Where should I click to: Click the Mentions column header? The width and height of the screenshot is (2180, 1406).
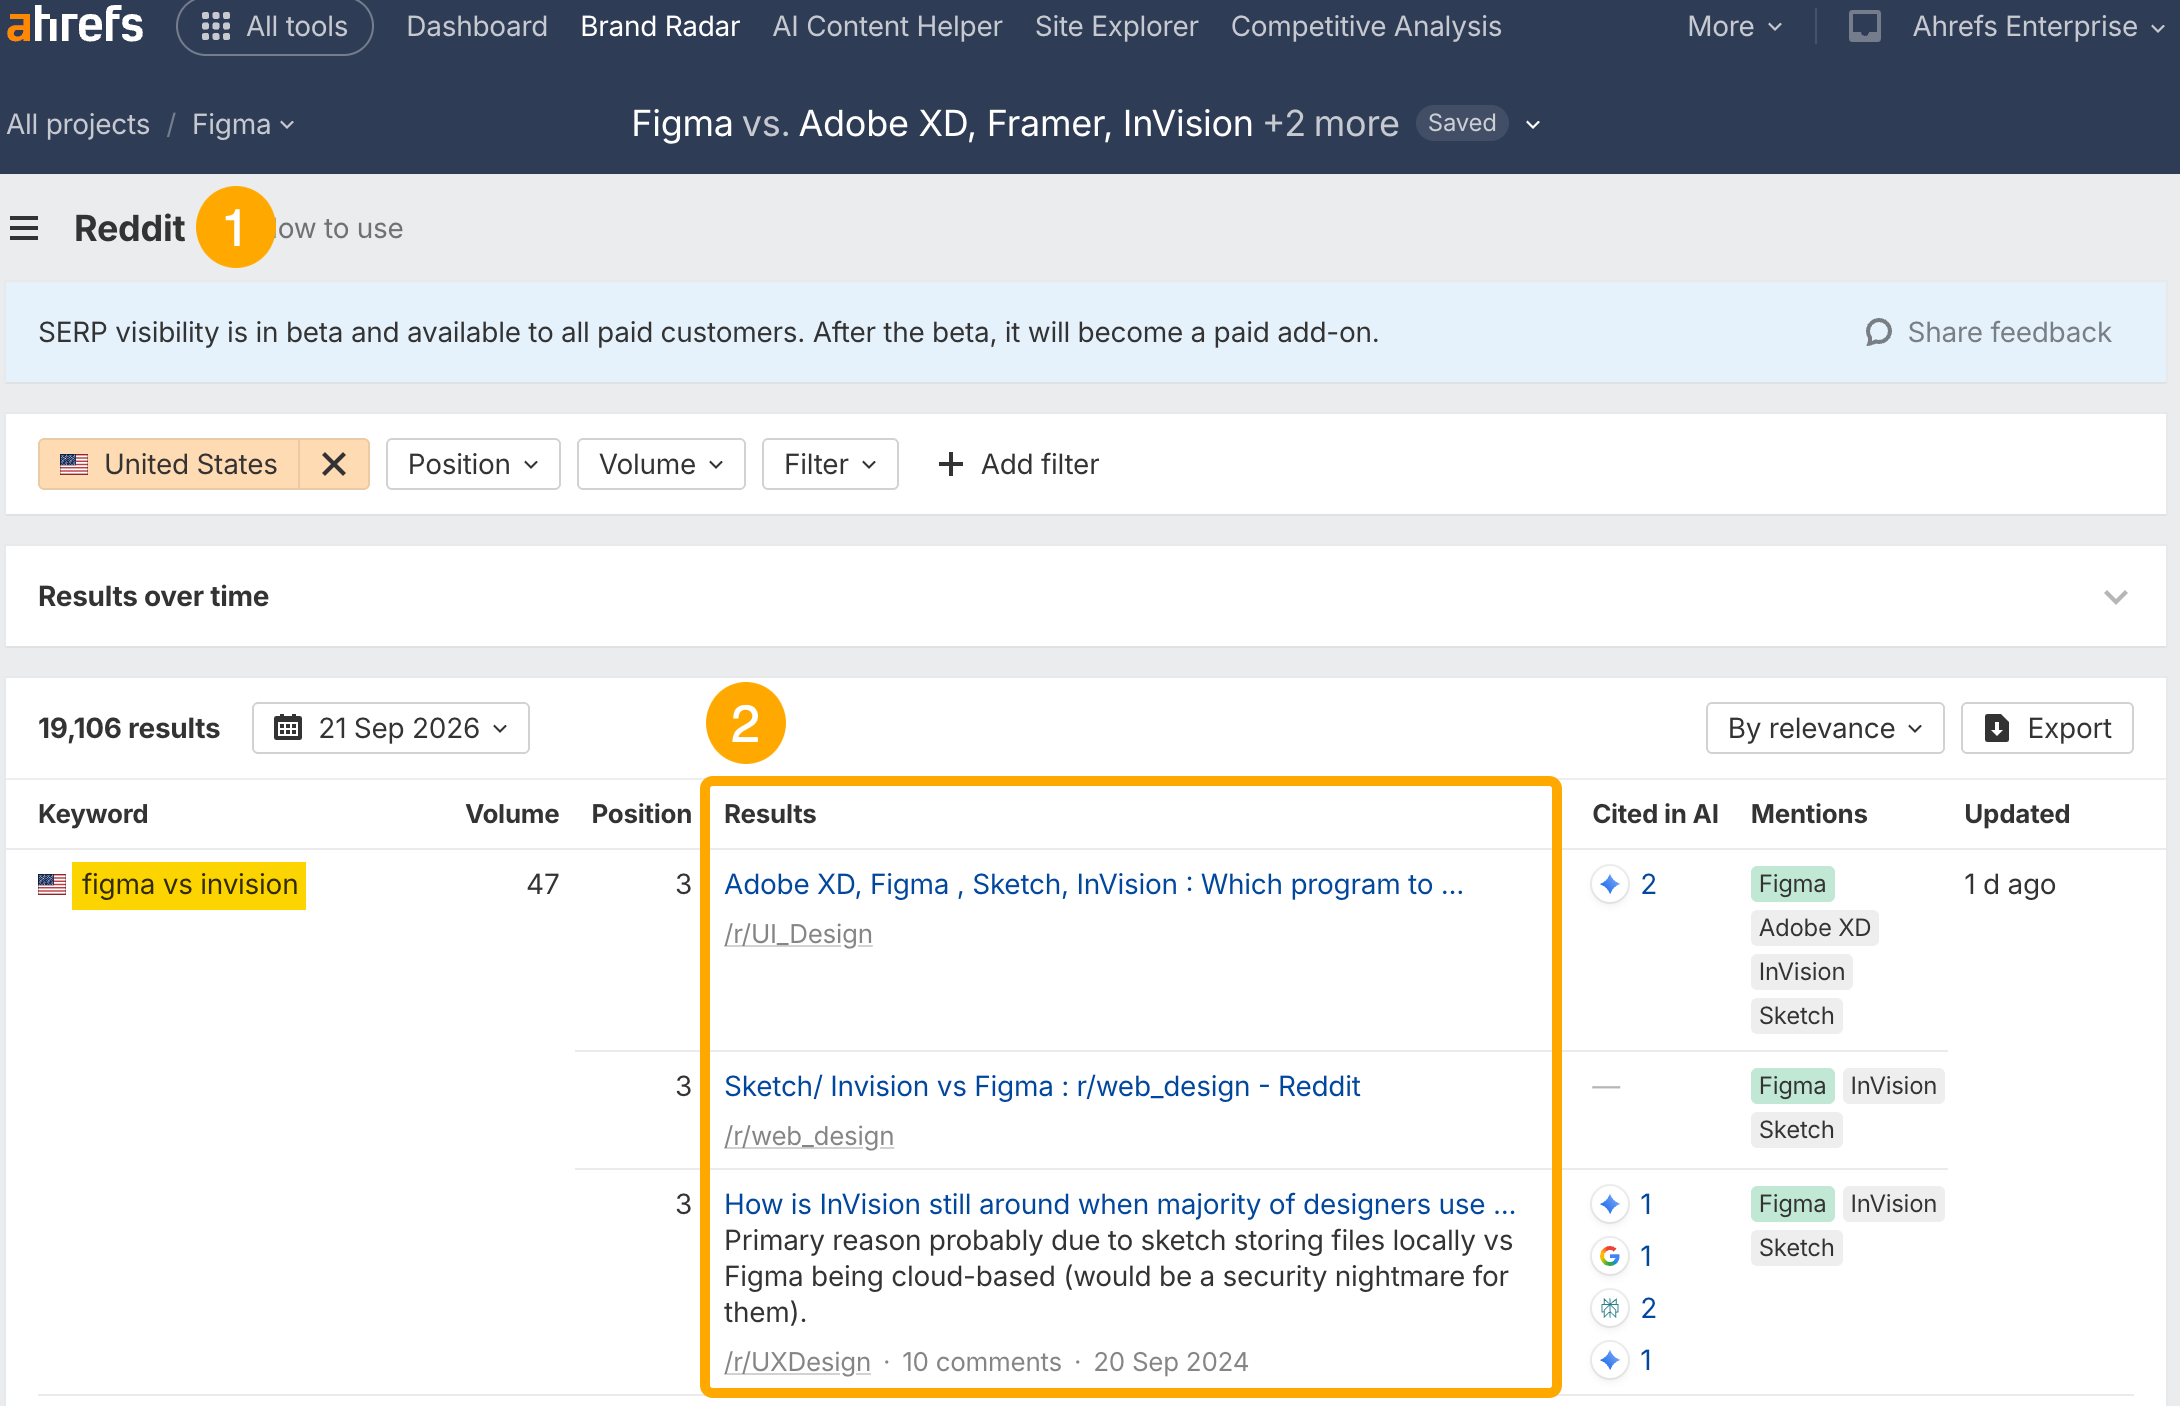coord(1809,814)
